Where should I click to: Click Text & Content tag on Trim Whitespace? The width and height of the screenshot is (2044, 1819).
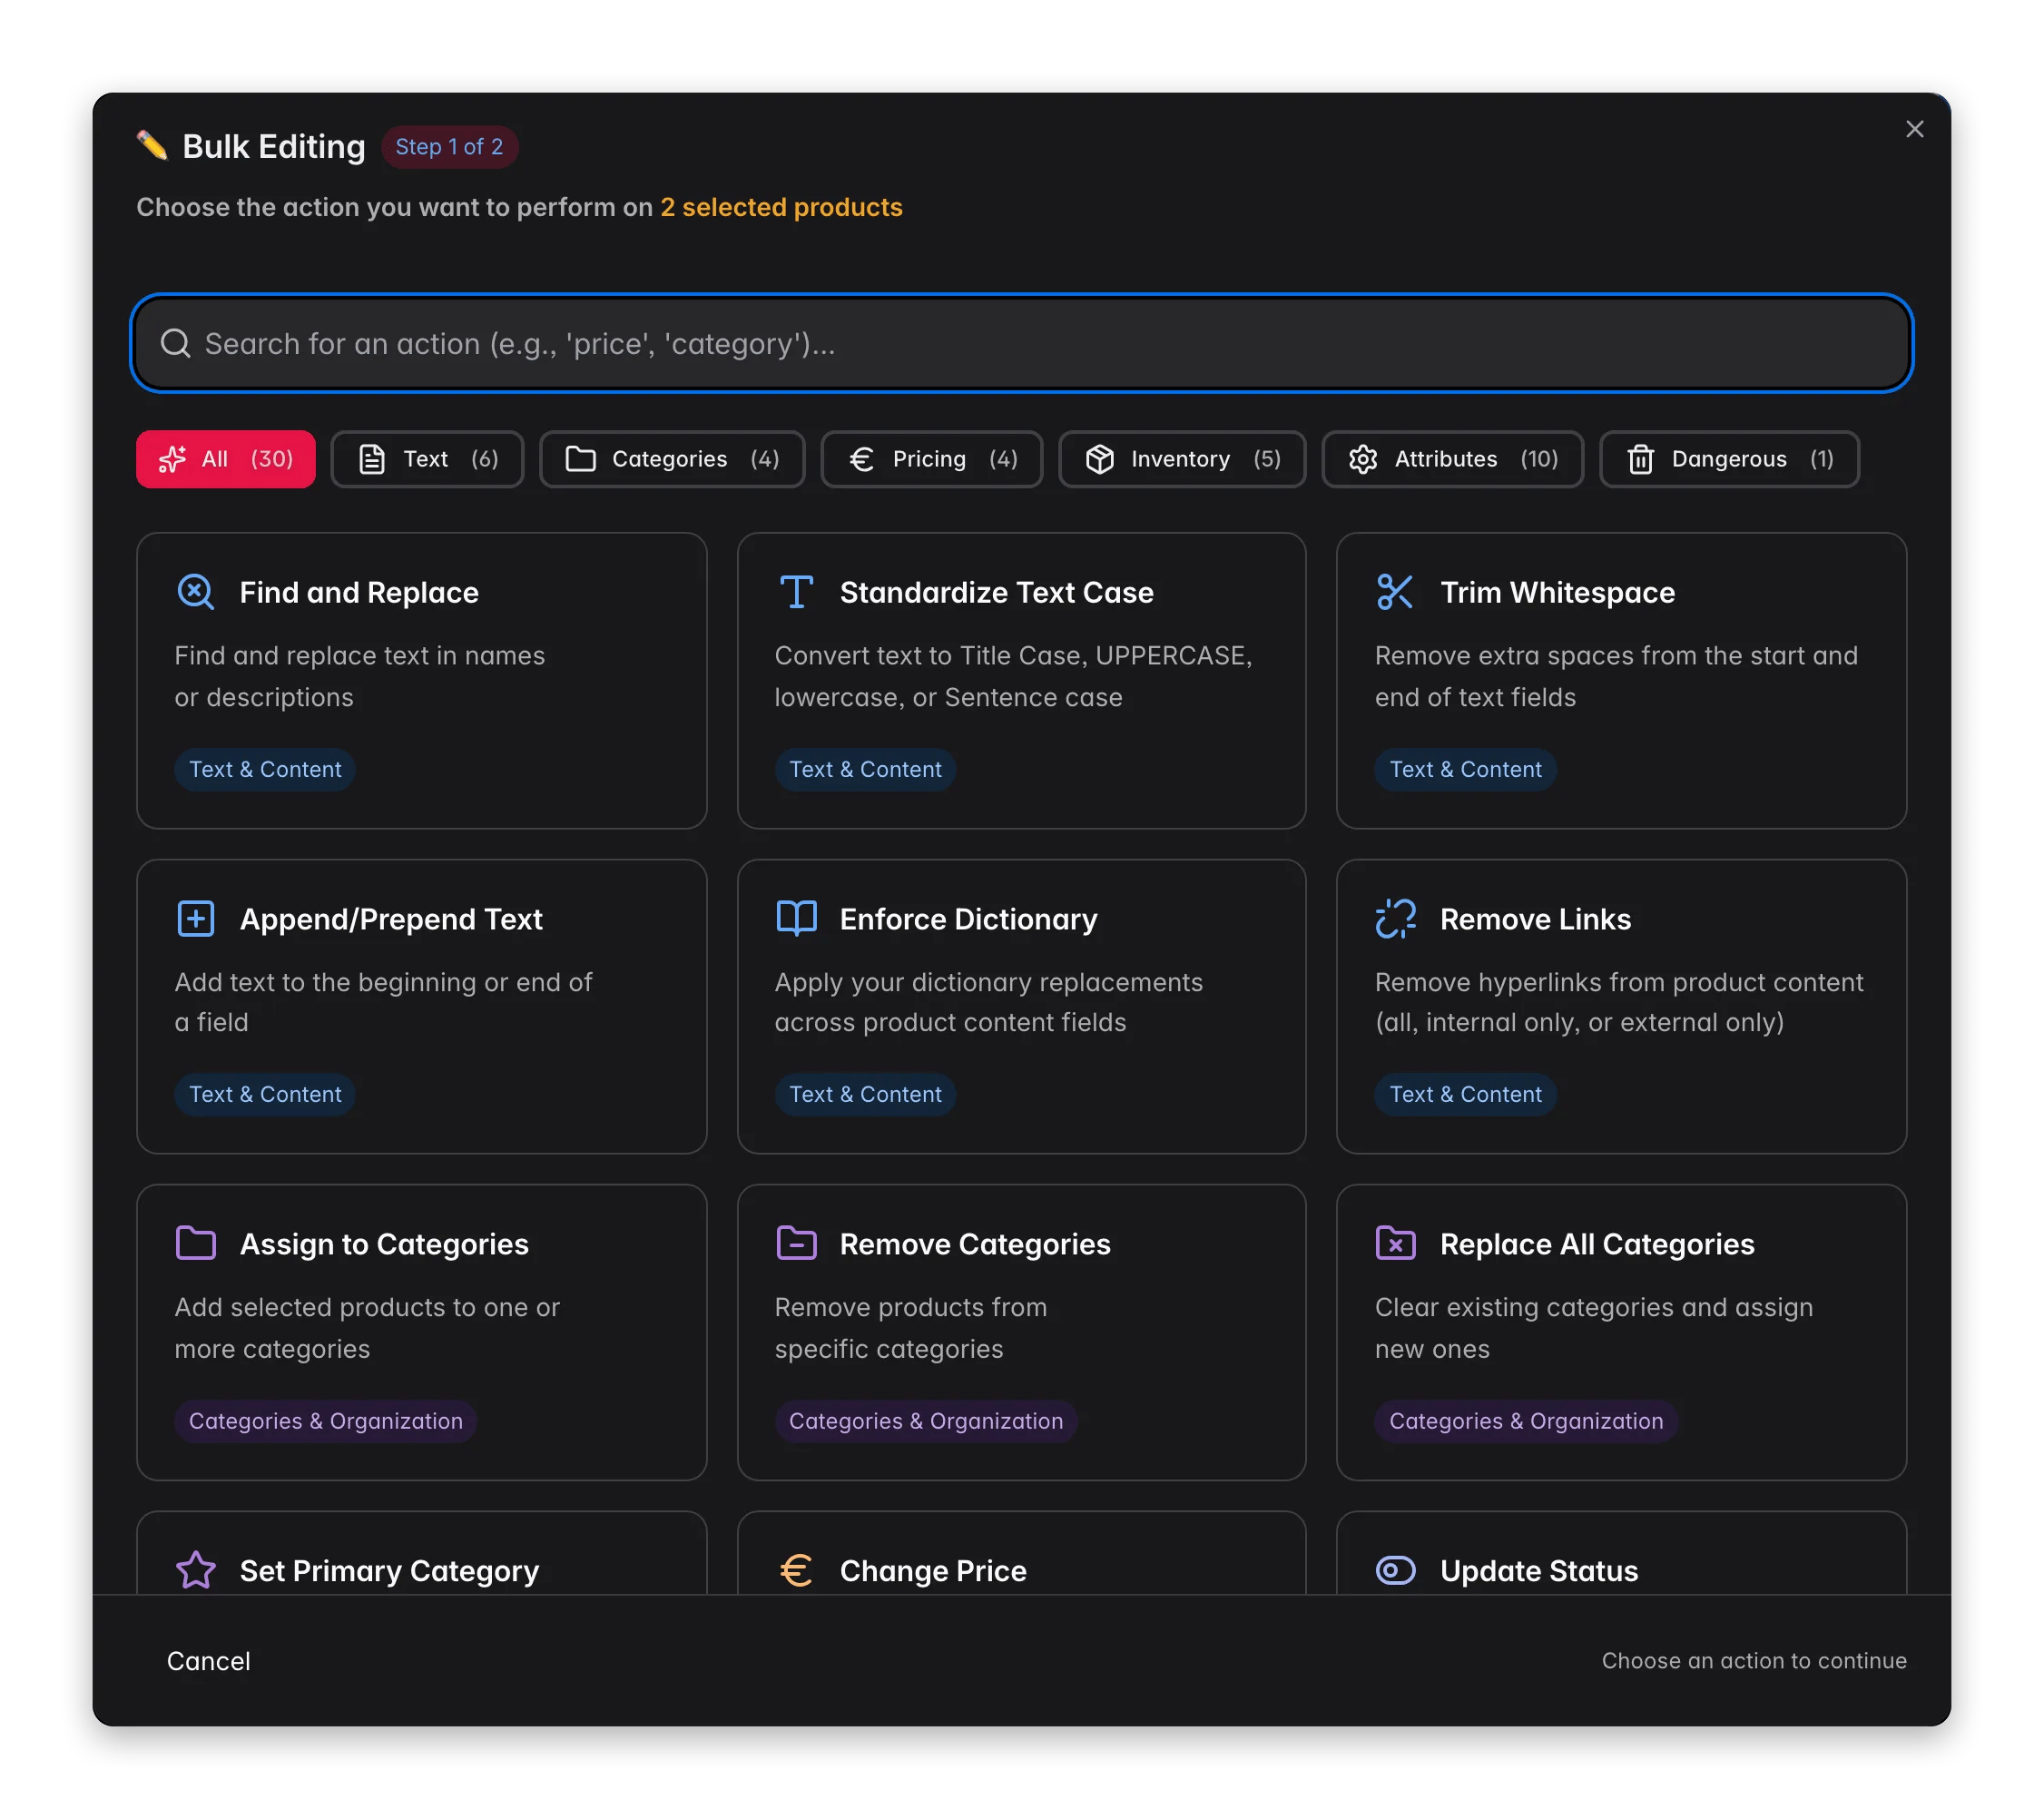1465,769
